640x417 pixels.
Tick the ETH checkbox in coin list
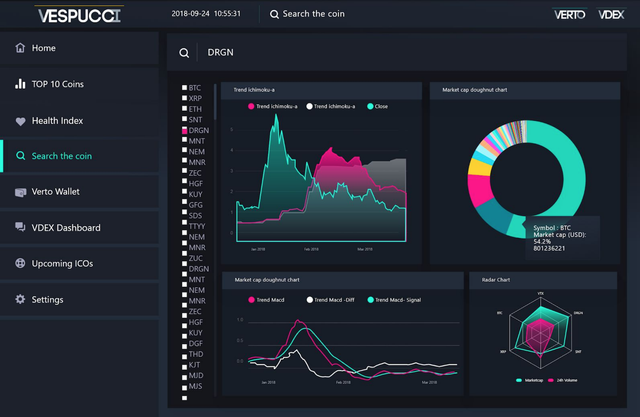(184, 109)
